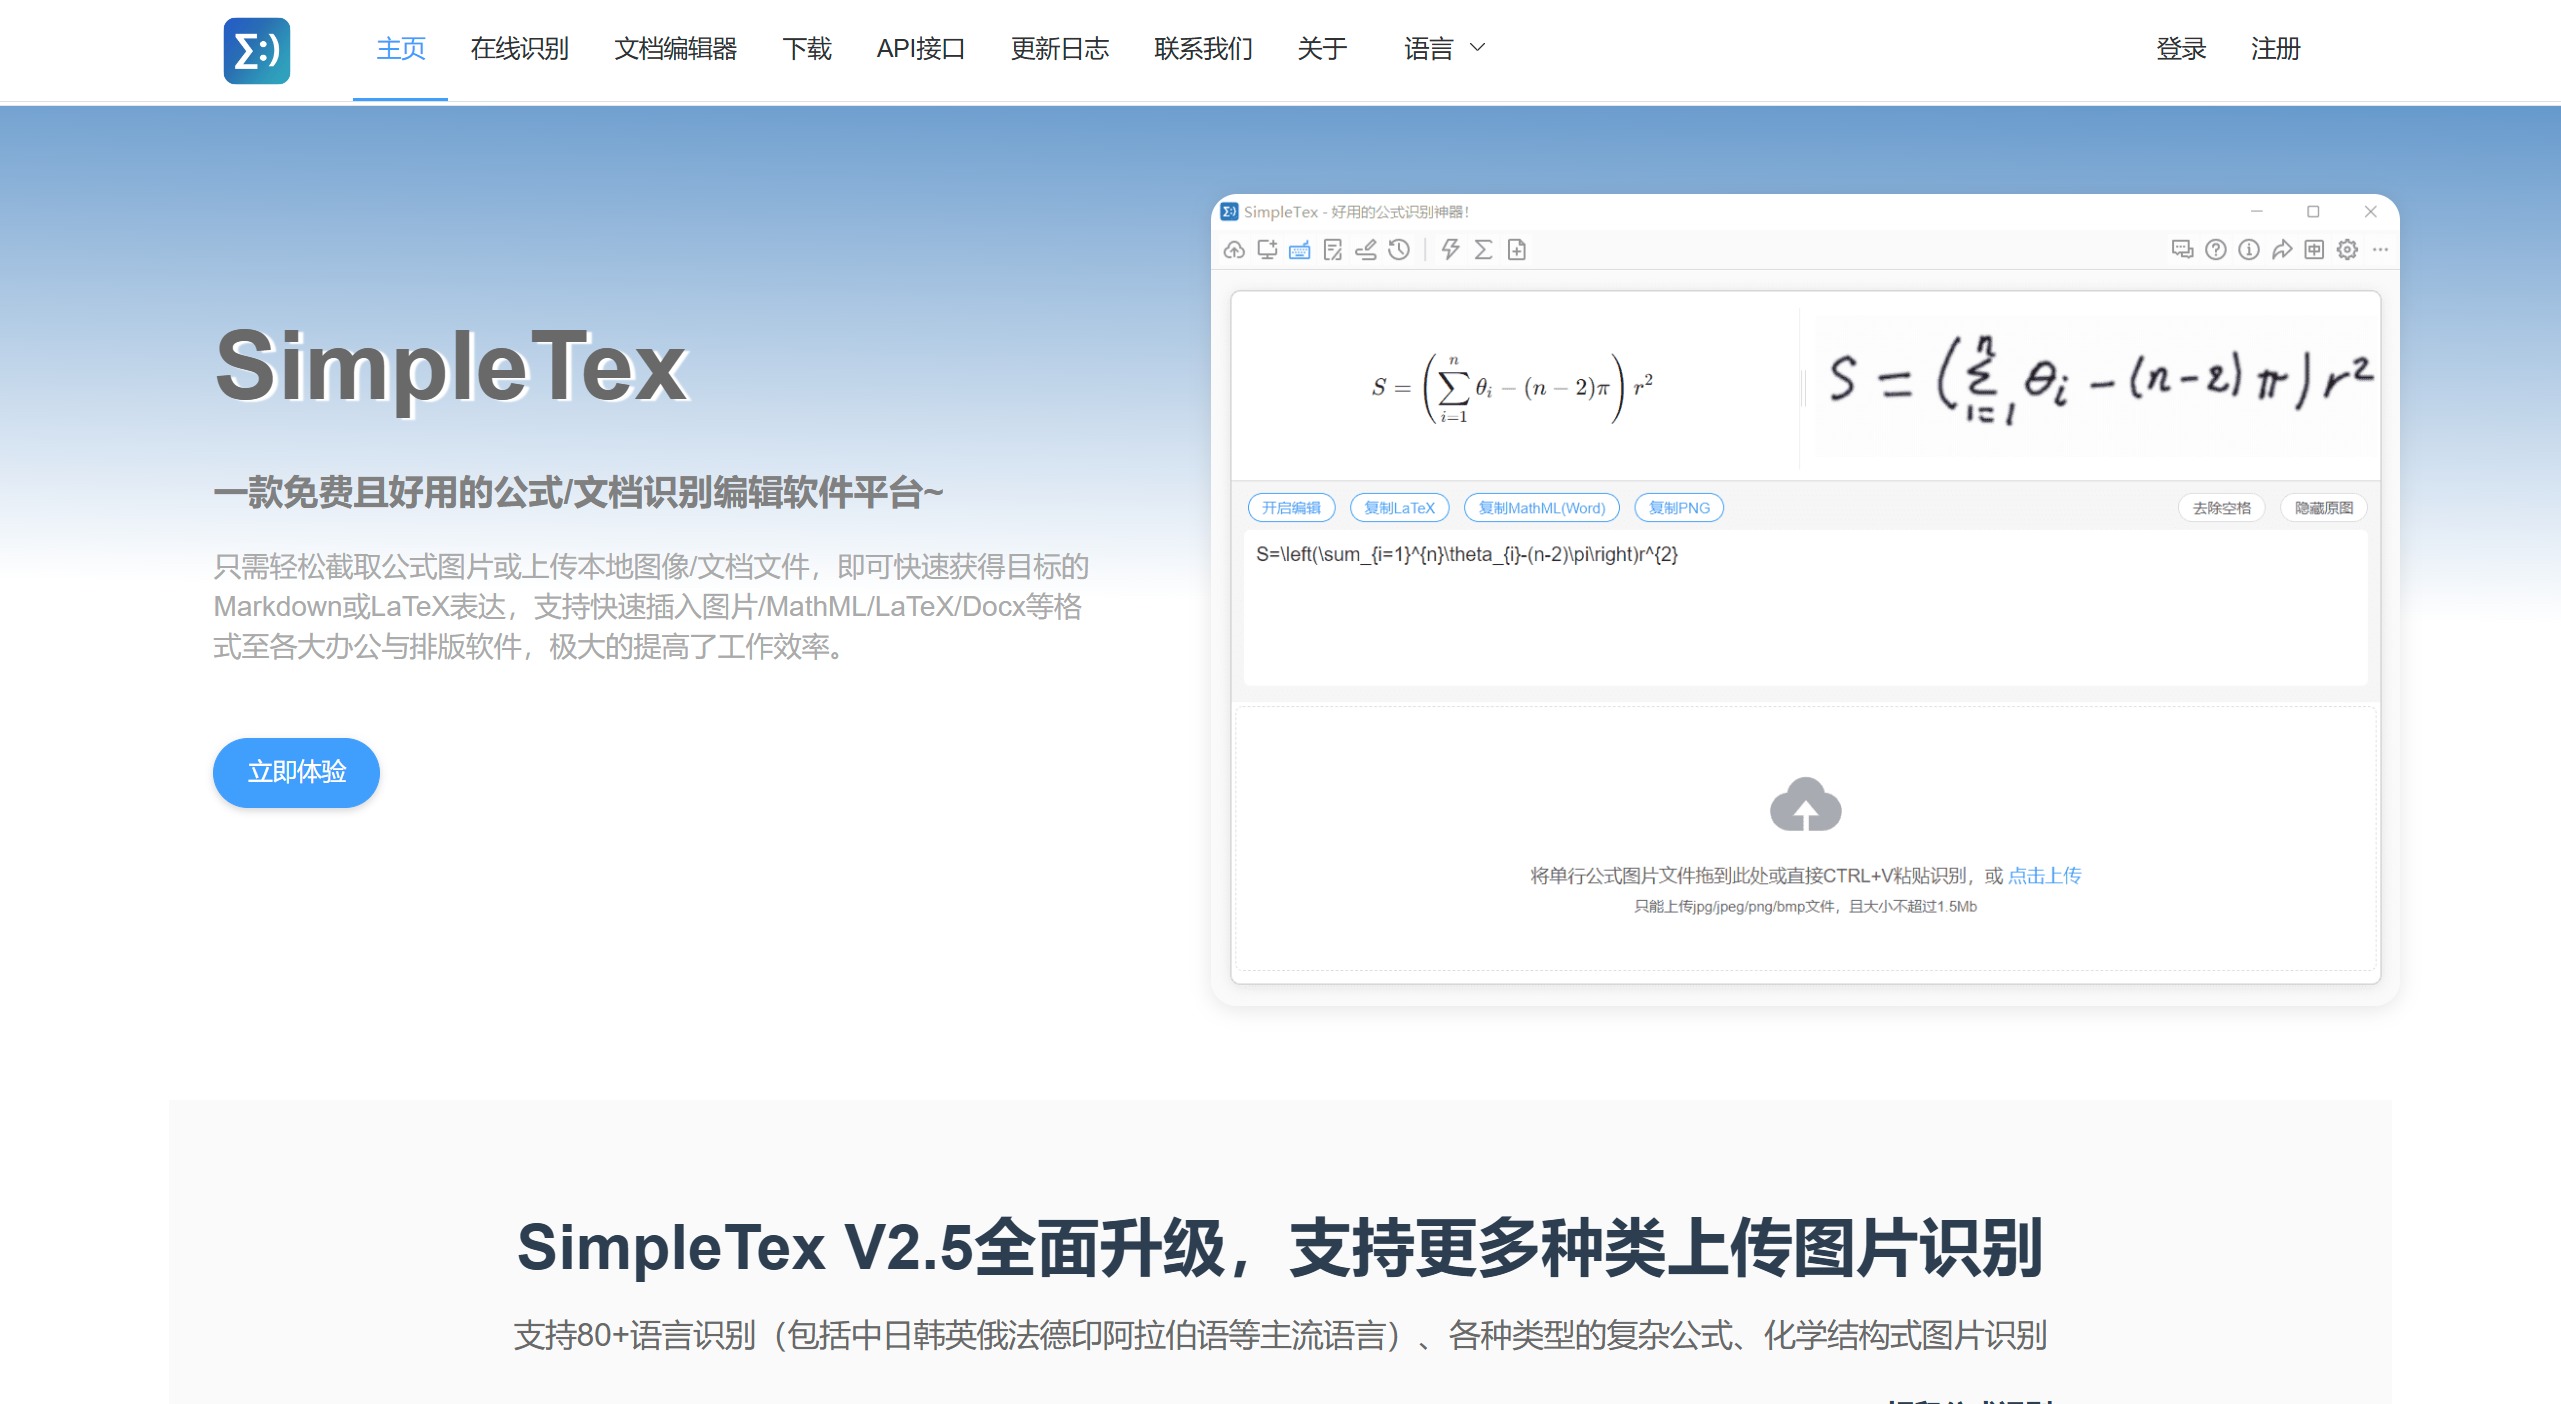This screenshot has width=2561, height=1404.
Task: Open the 联系我们 contact page
Action: (x=1203, y=49)
